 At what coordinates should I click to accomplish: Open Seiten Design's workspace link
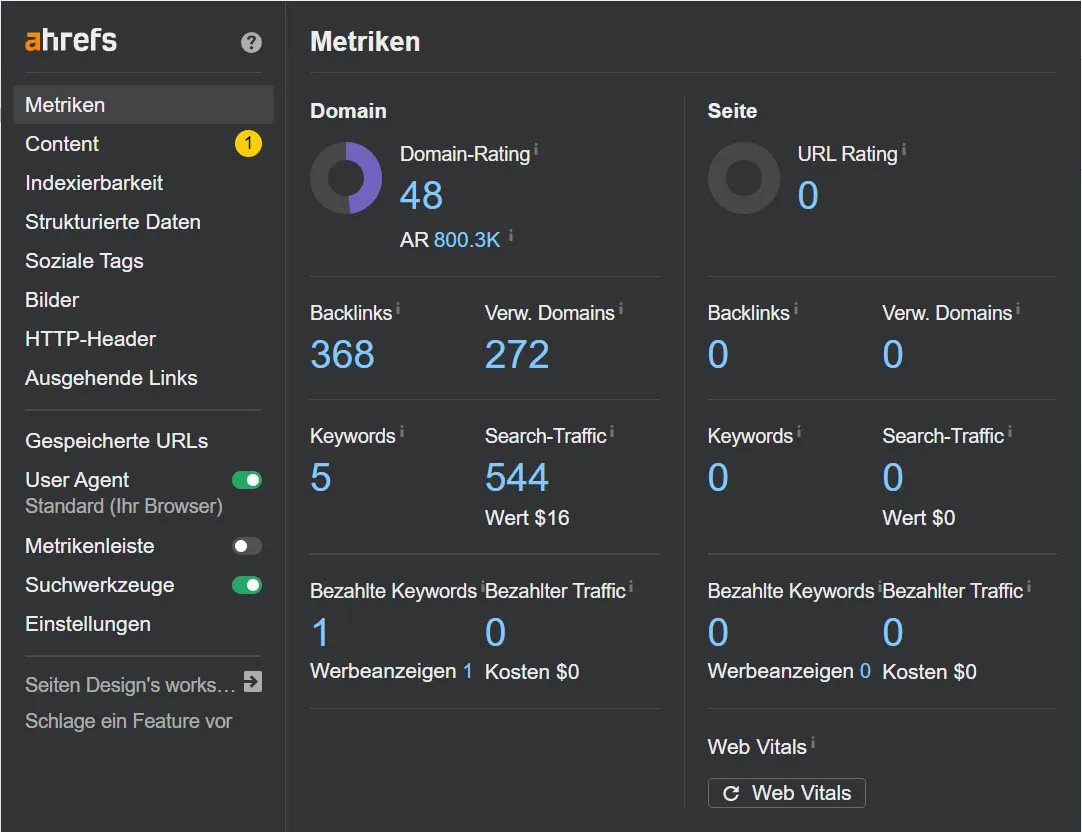130,684
